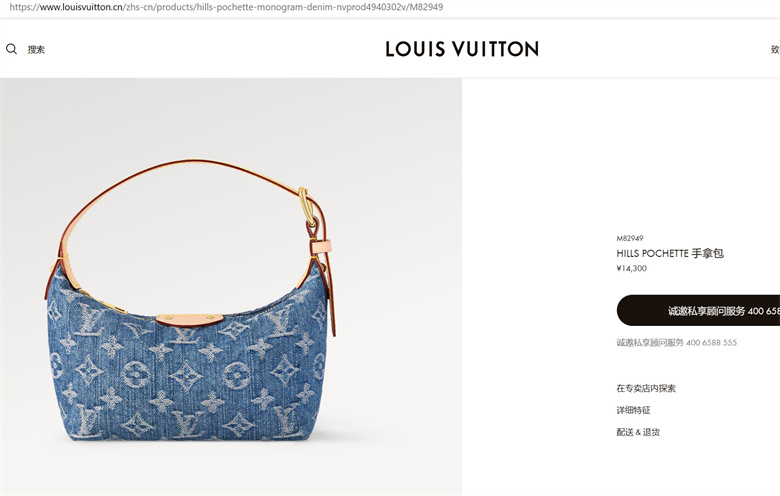The width and height of the screenshot is (780, 496).
Task: Go home via the LOUIS VUITTON logo
Action: click(462, 49)
